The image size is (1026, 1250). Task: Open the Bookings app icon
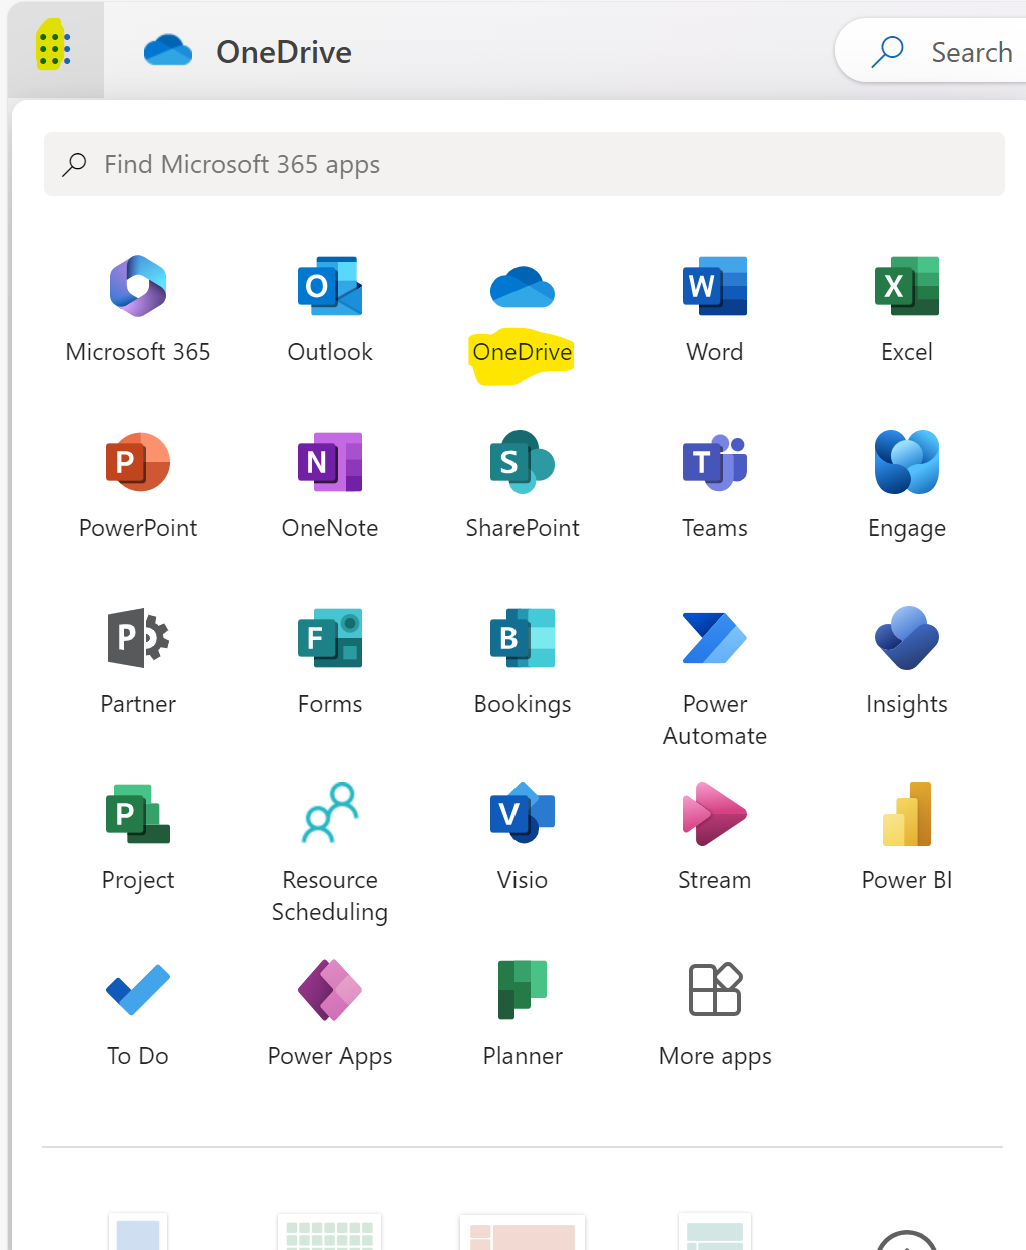[522, 638]
